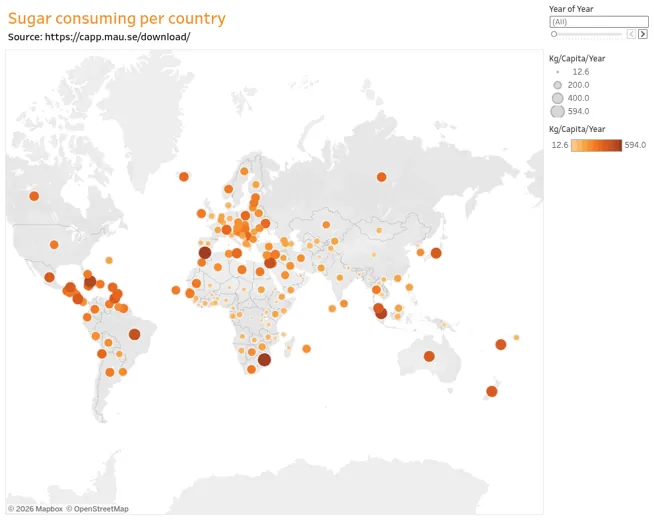This screenshot has height=520, width=654.
Task: Select the data circle over Bermuda
Action: click(x=109, y=260)
